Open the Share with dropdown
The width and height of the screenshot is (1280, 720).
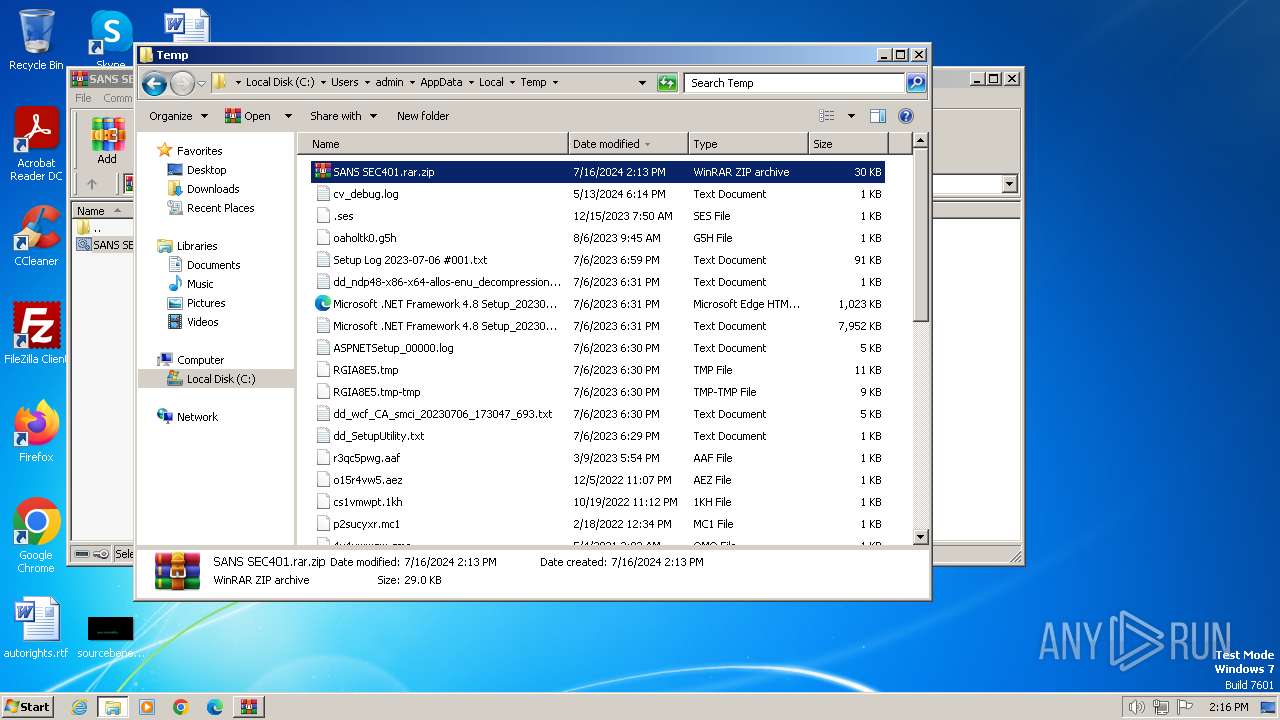coord(343,116)
